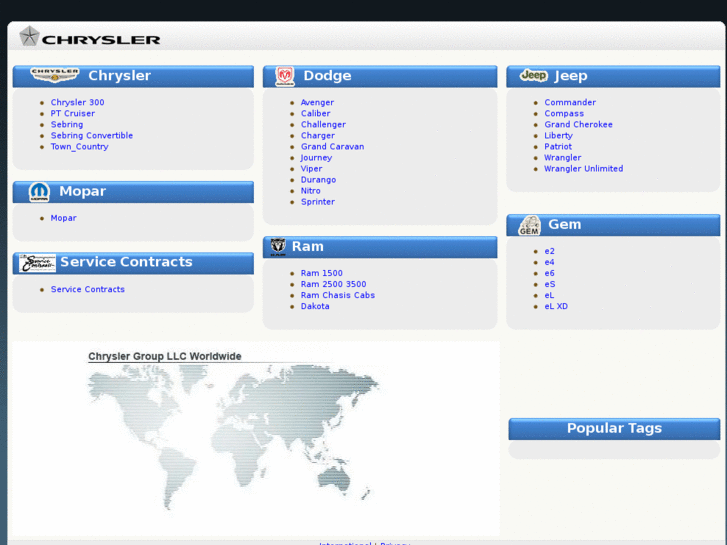The height and width of the screenshot is (545, 727).
Task: Select the Nitro link
Action: pos(310,191)
